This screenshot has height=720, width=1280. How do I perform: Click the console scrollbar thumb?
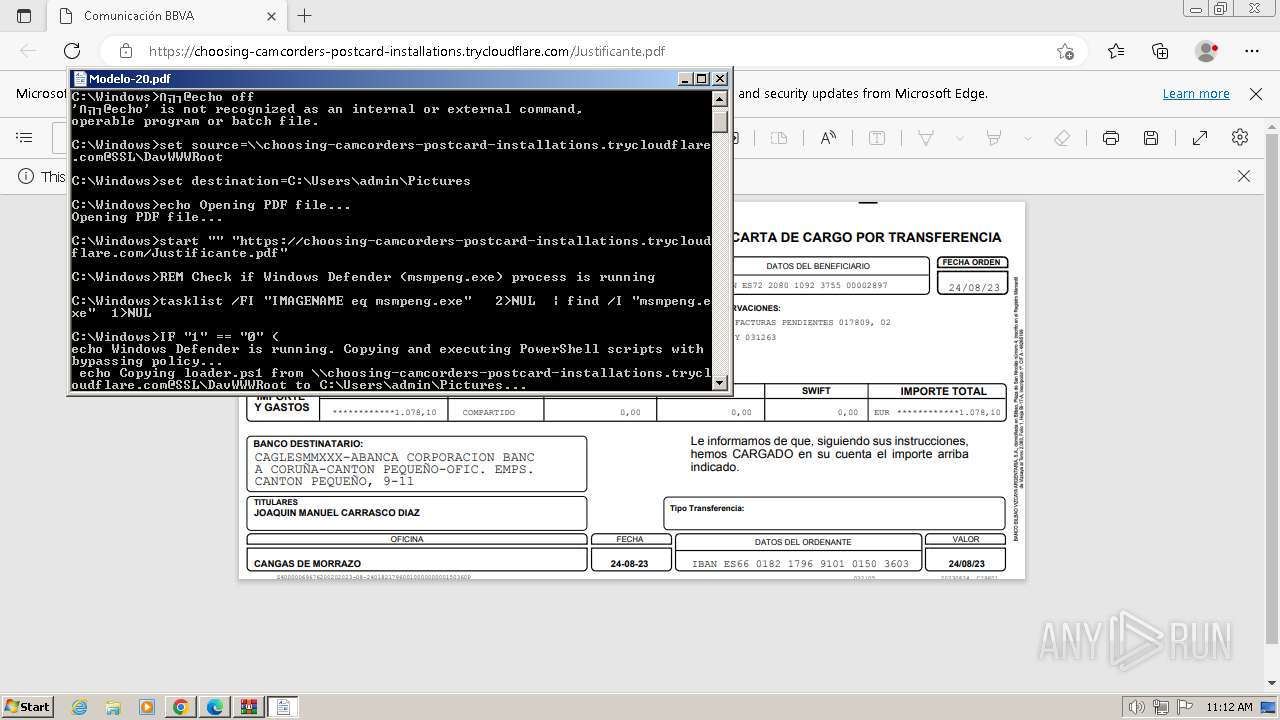coord(720,120)
